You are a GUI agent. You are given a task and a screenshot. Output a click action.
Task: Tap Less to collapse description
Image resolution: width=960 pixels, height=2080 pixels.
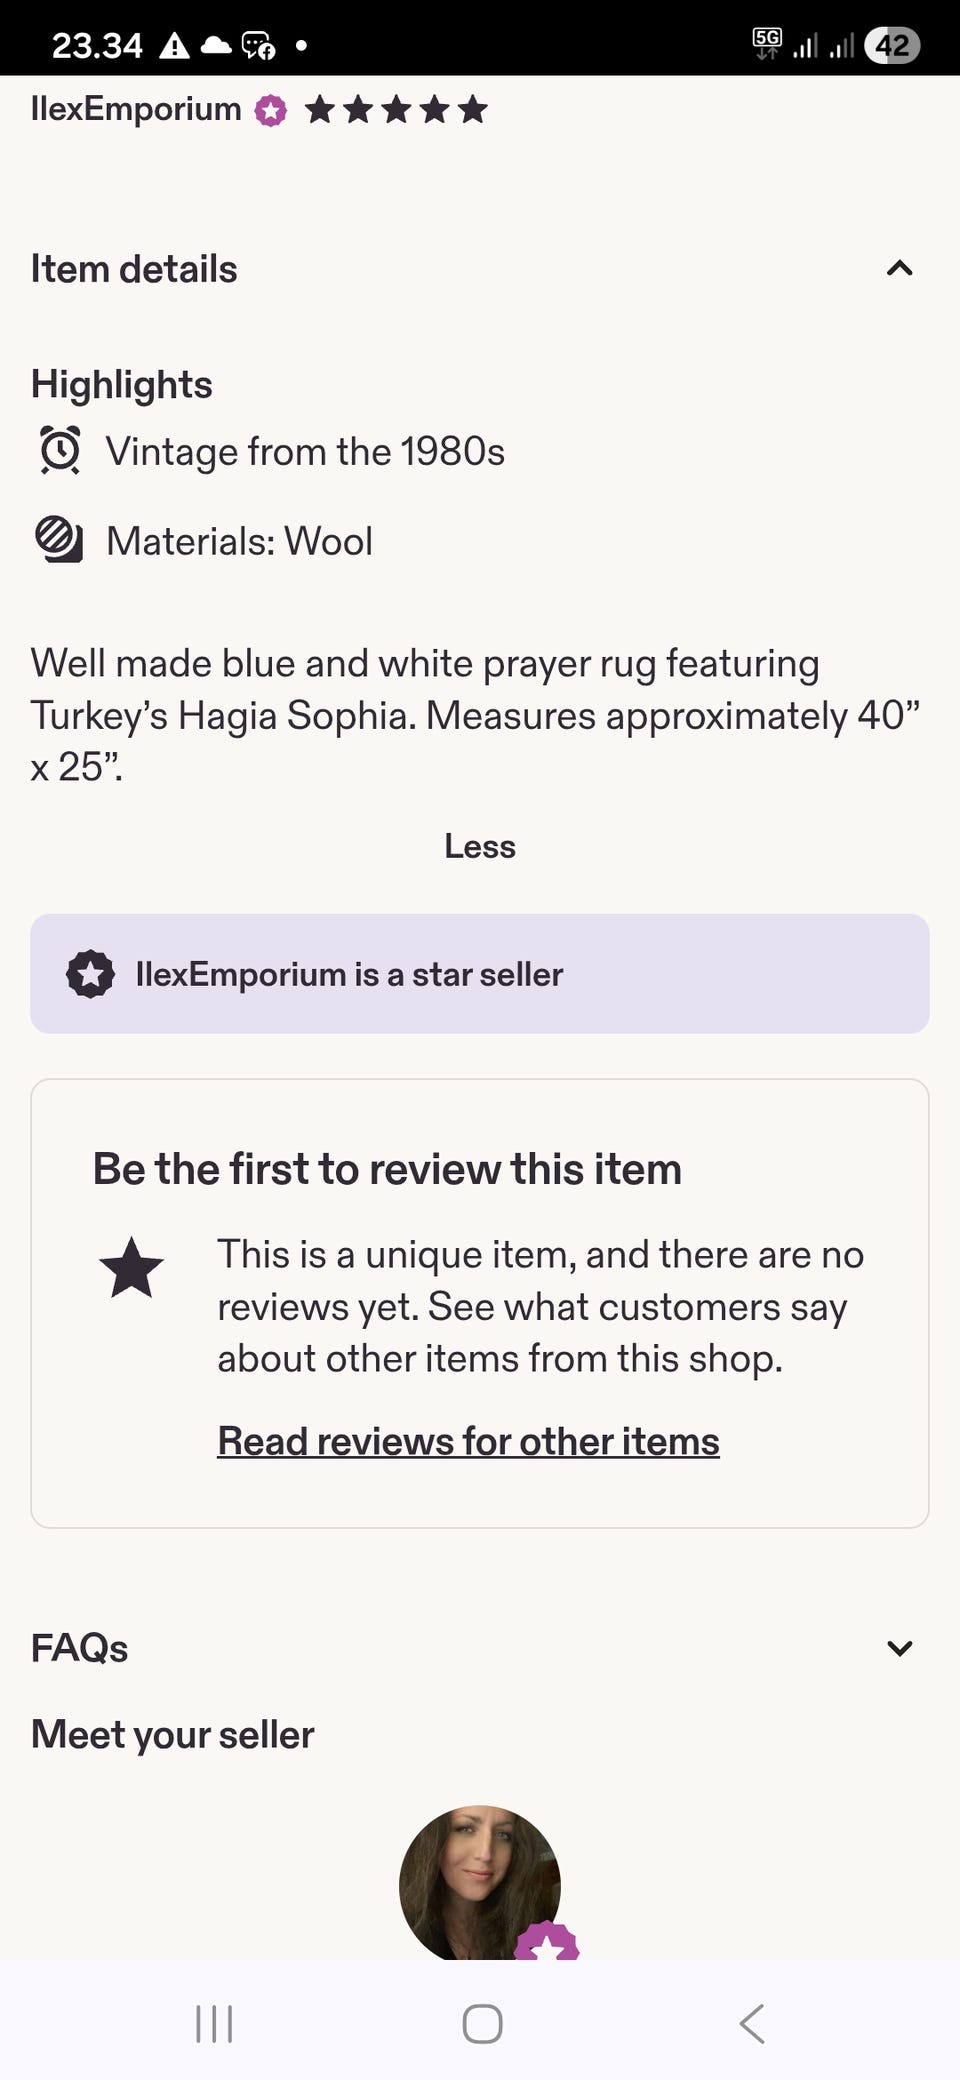pos(480,846)
